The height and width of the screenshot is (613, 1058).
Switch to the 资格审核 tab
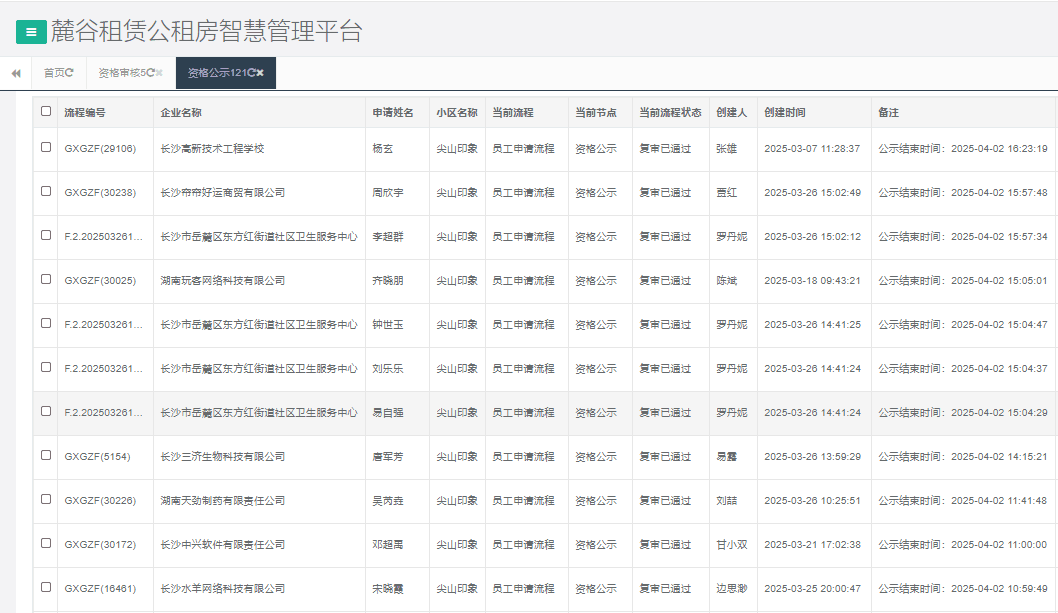122,72
